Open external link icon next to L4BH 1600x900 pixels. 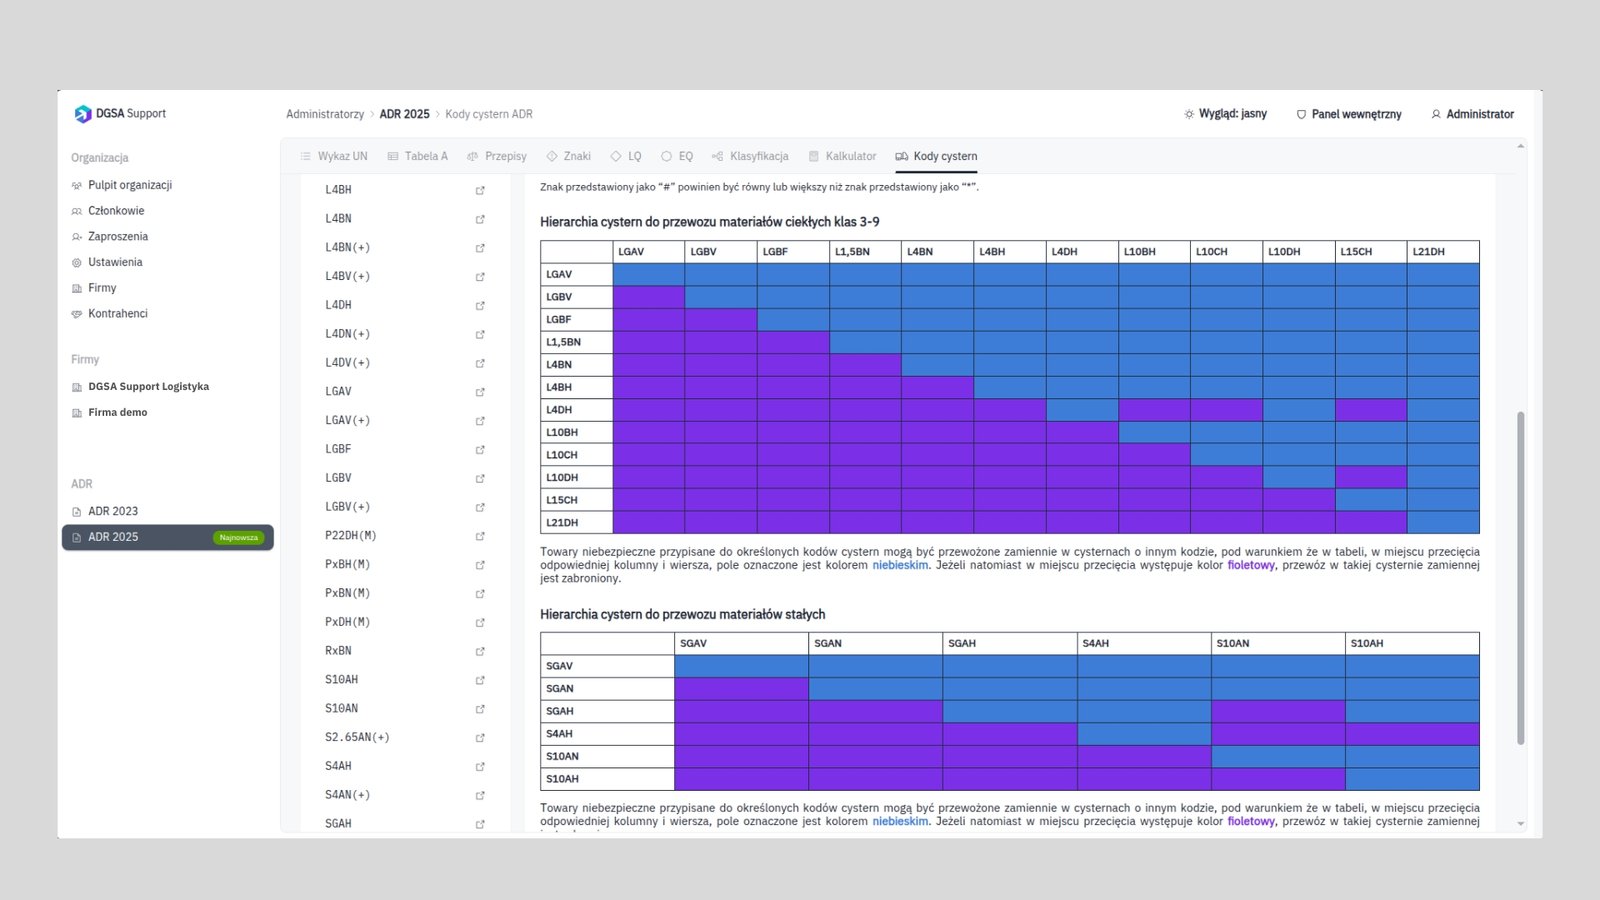coord(480,190)
